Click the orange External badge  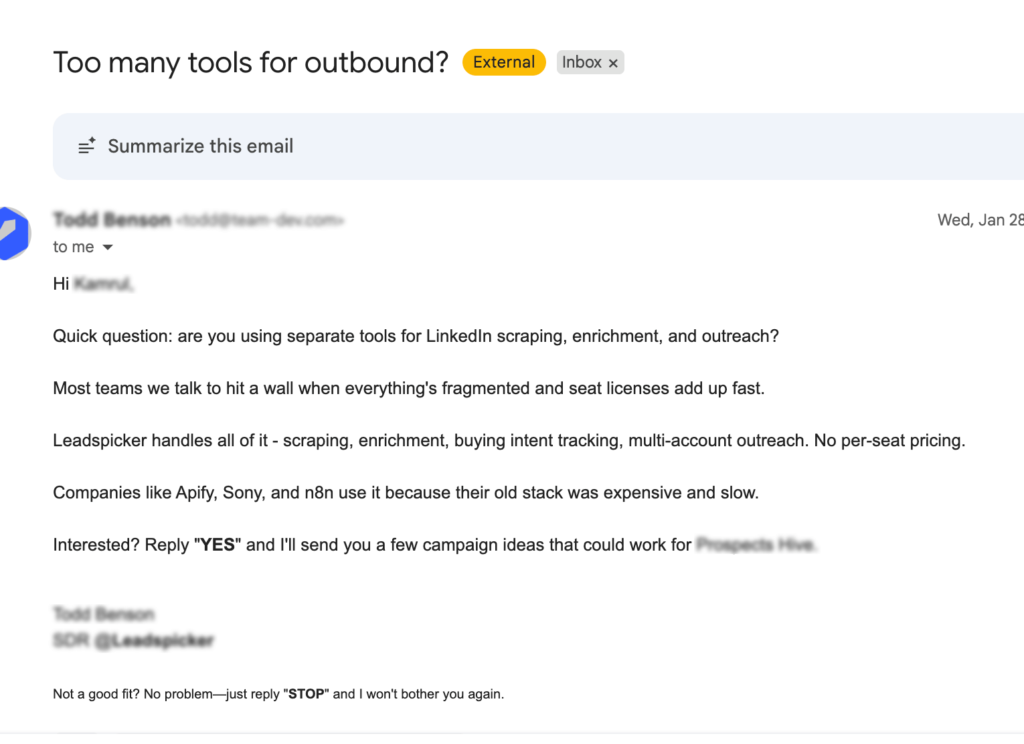pos(503,62)
